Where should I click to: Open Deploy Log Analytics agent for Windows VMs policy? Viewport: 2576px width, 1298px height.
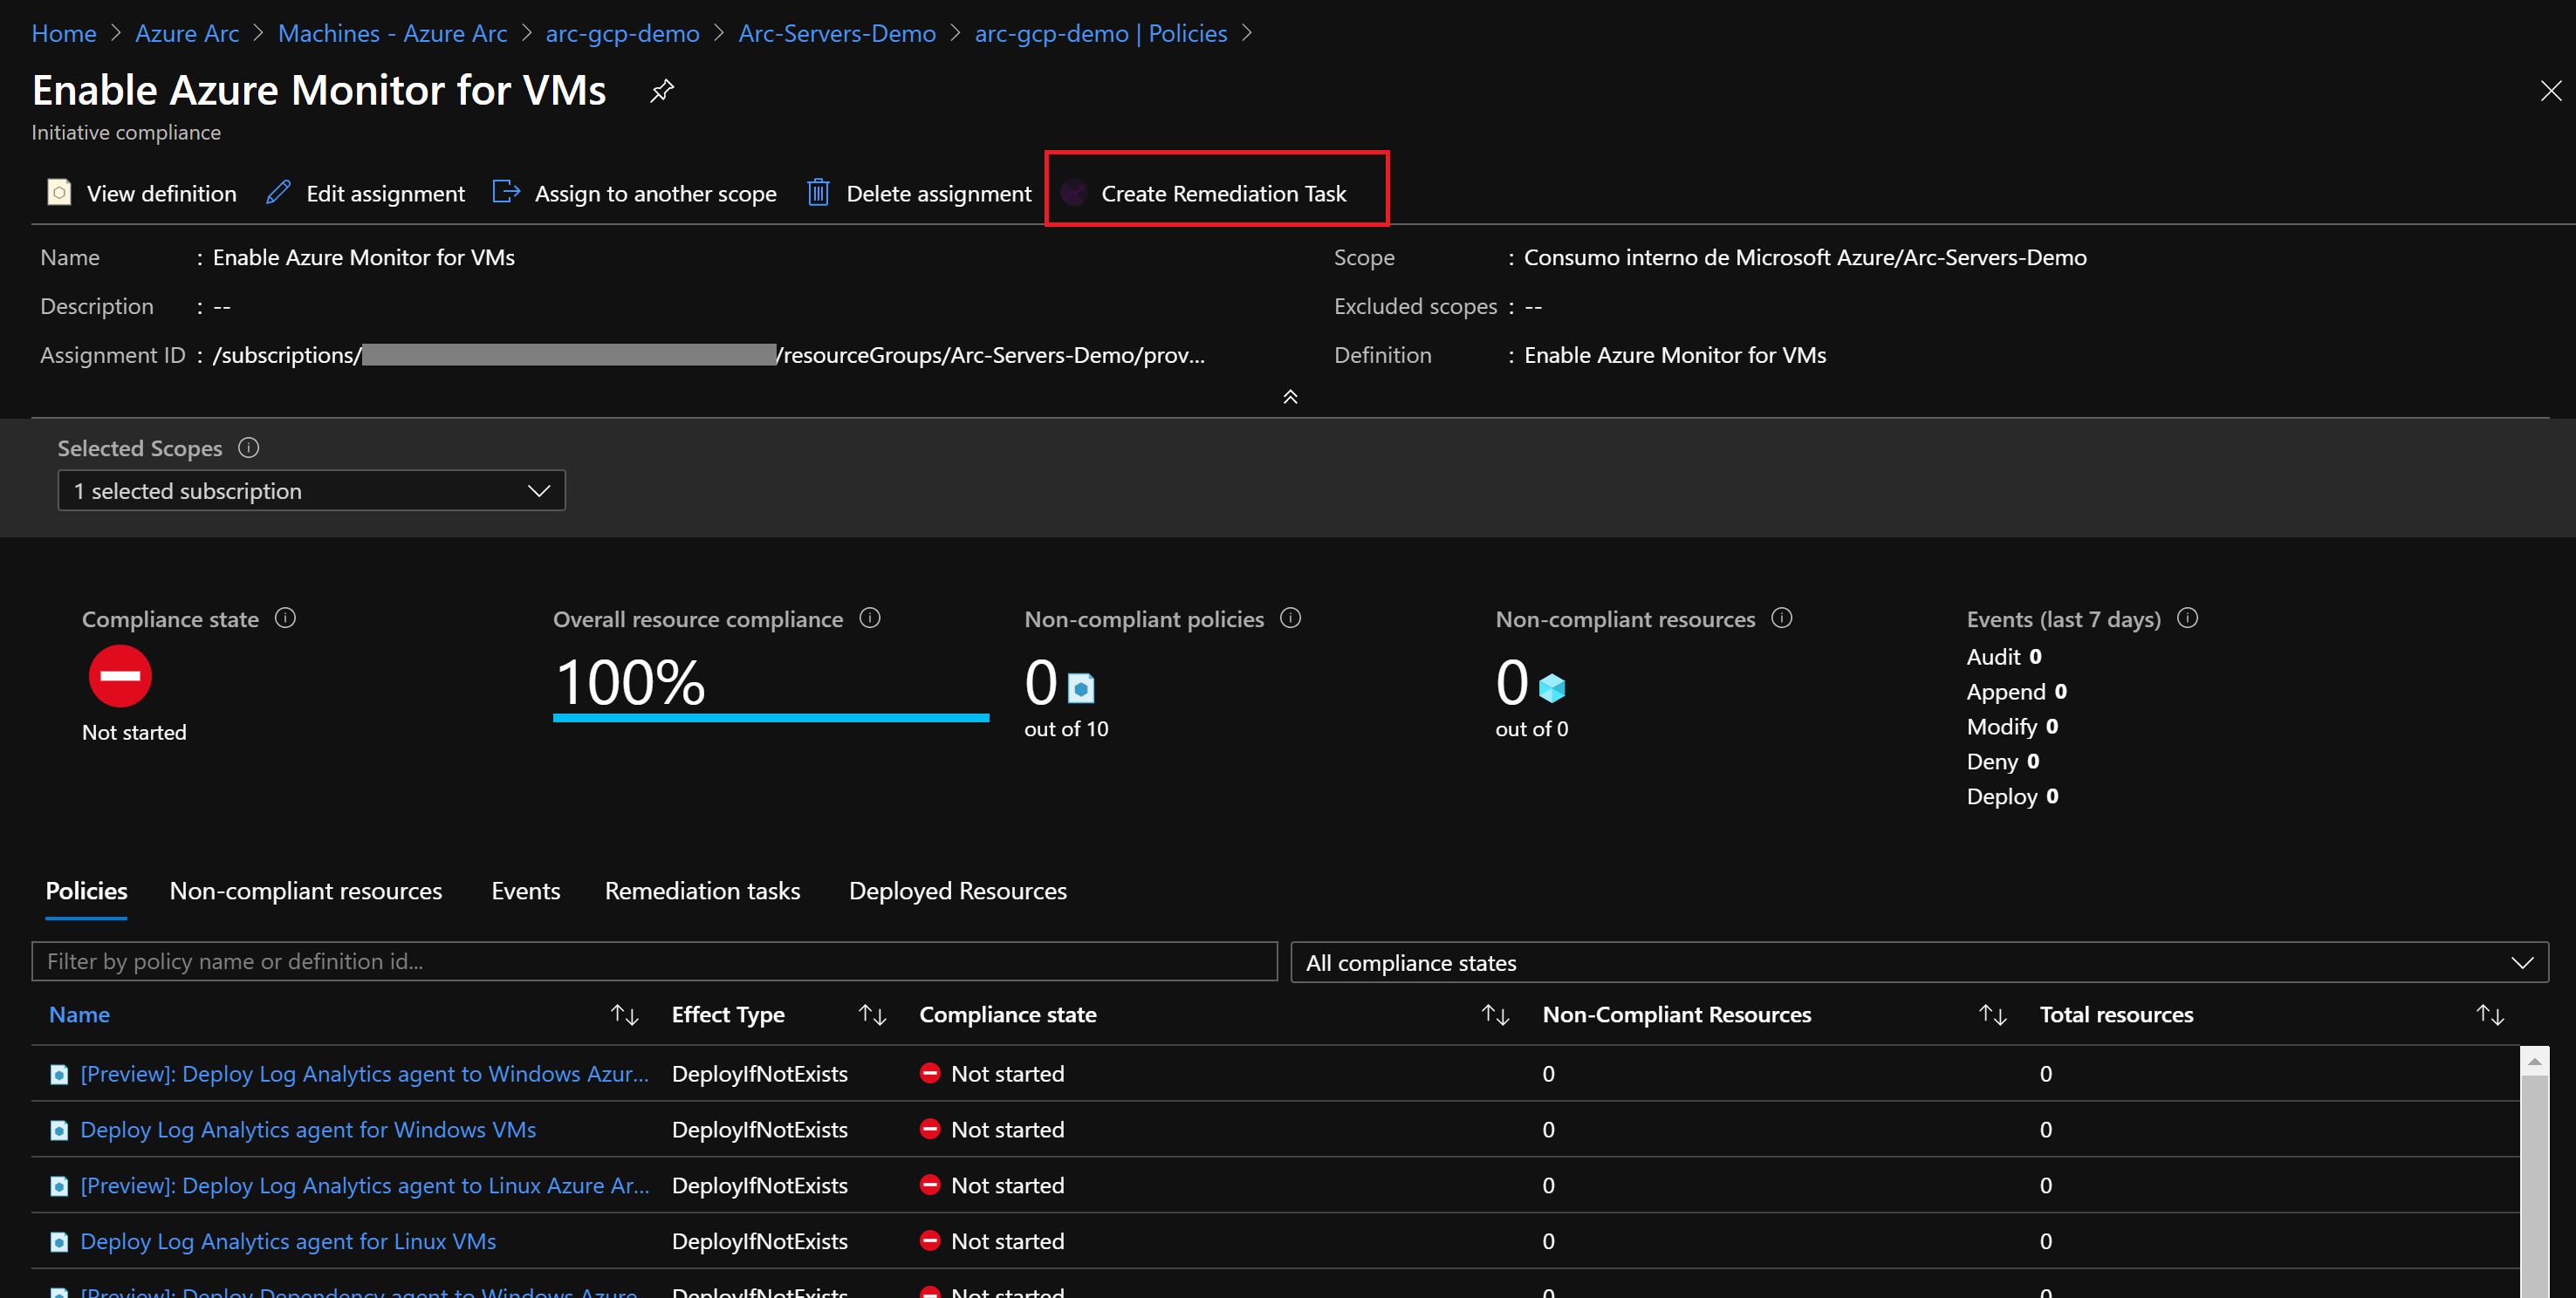click(308, 1130)
